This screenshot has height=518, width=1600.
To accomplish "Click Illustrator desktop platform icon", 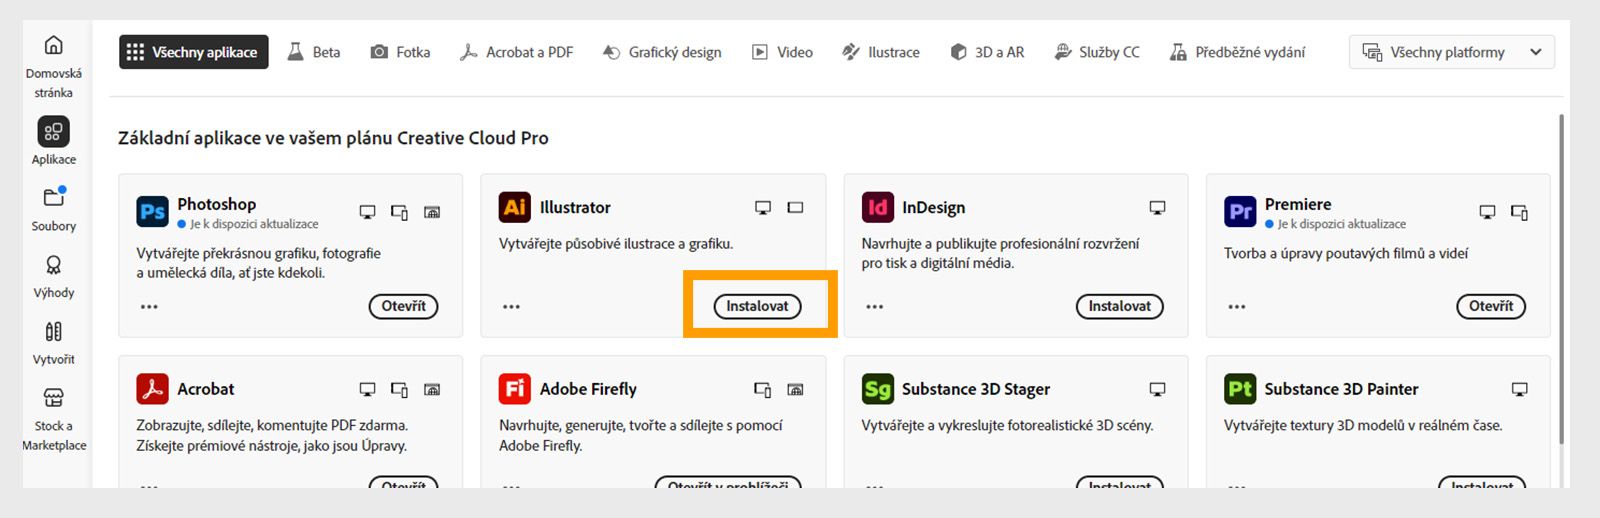I will [763, 207].
